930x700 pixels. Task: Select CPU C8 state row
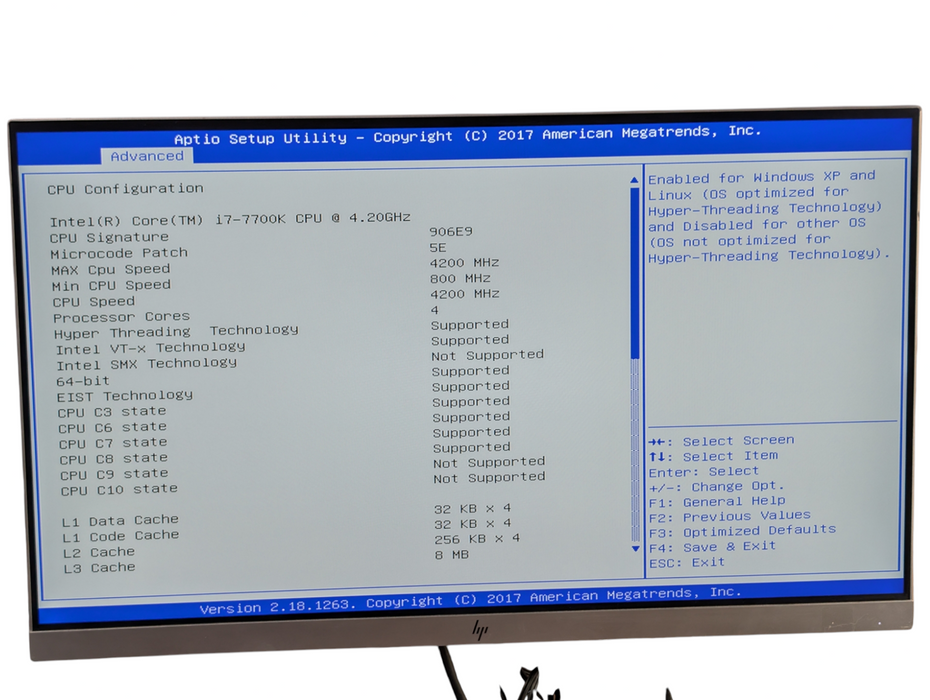coord(285,453)
